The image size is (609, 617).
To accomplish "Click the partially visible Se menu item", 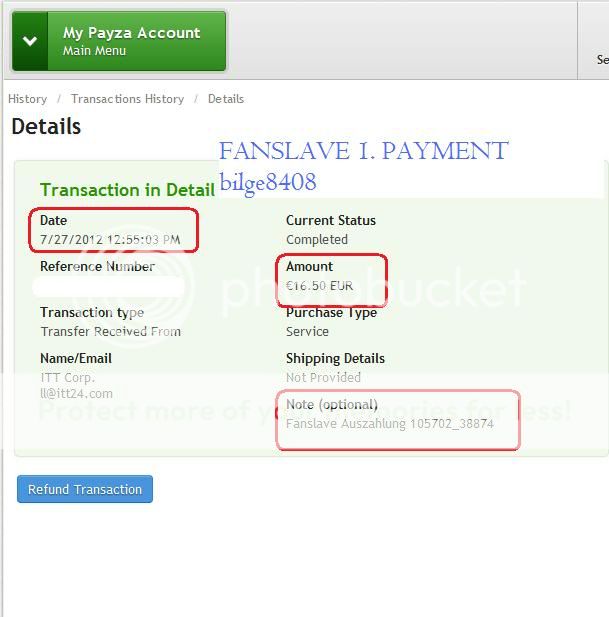I will 602,60.
